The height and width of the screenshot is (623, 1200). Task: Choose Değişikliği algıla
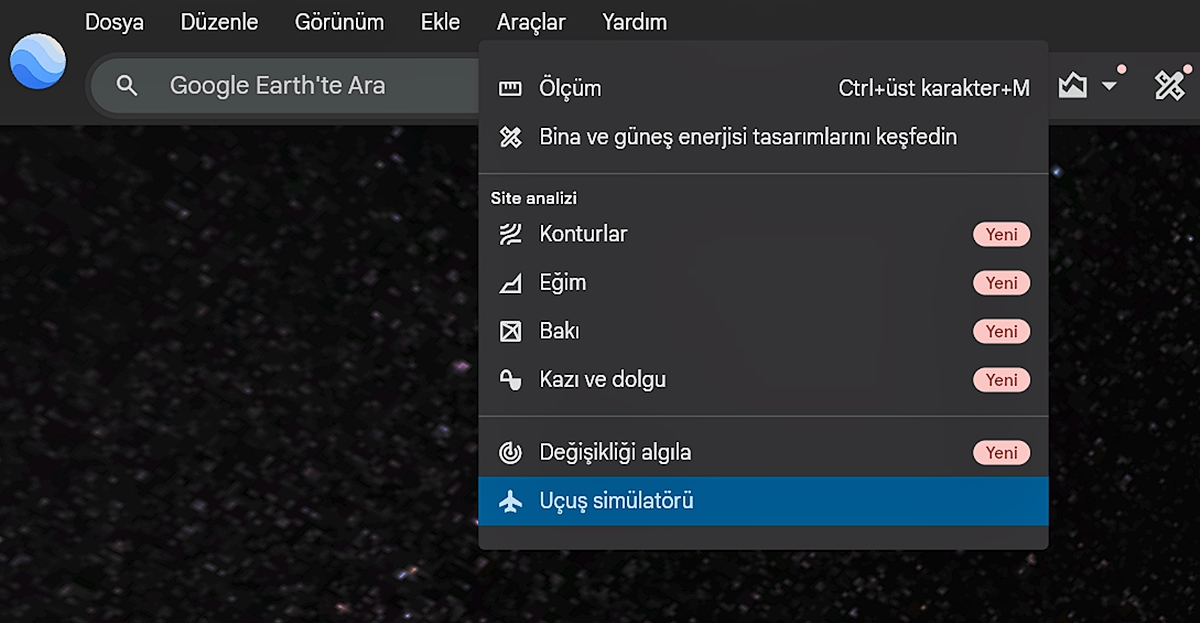pos(763,453)
